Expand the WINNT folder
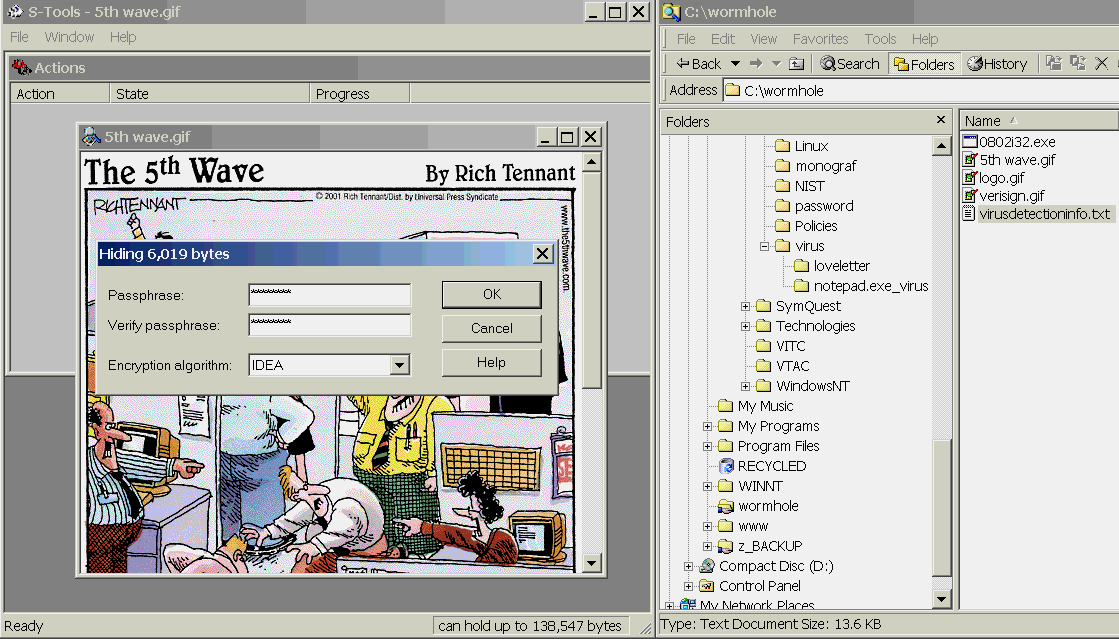 (x=707, y=486)
